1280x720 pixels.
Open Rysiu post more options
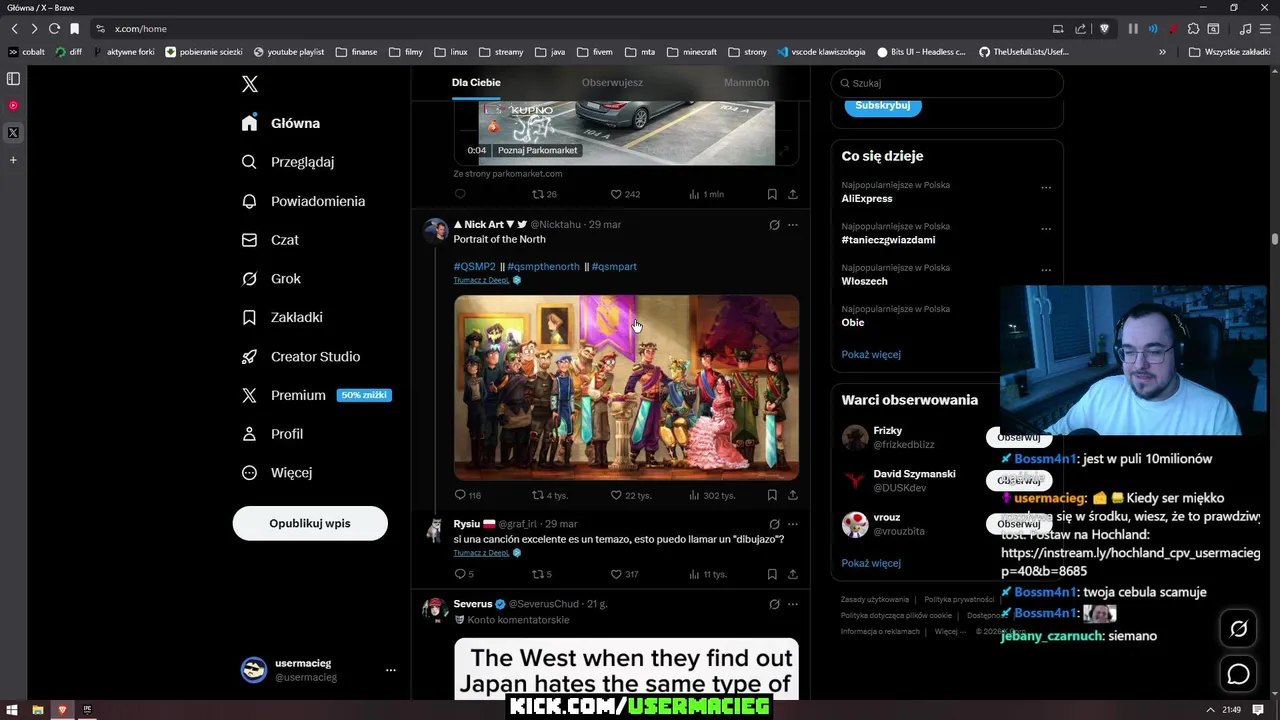[x=793, y=524]
